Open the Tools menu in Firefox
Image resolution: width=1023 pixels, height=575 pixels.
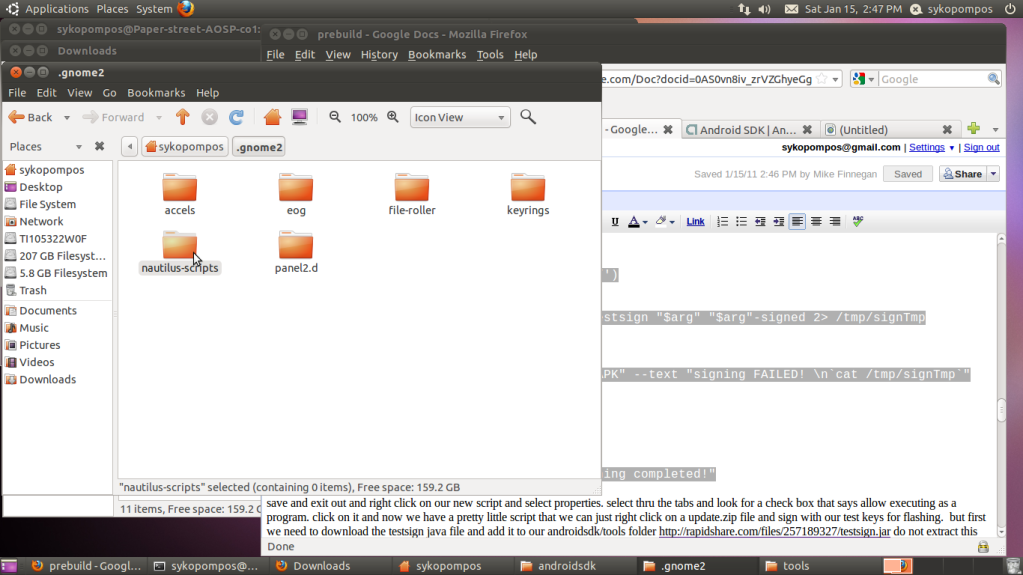[x=490, y=55]
